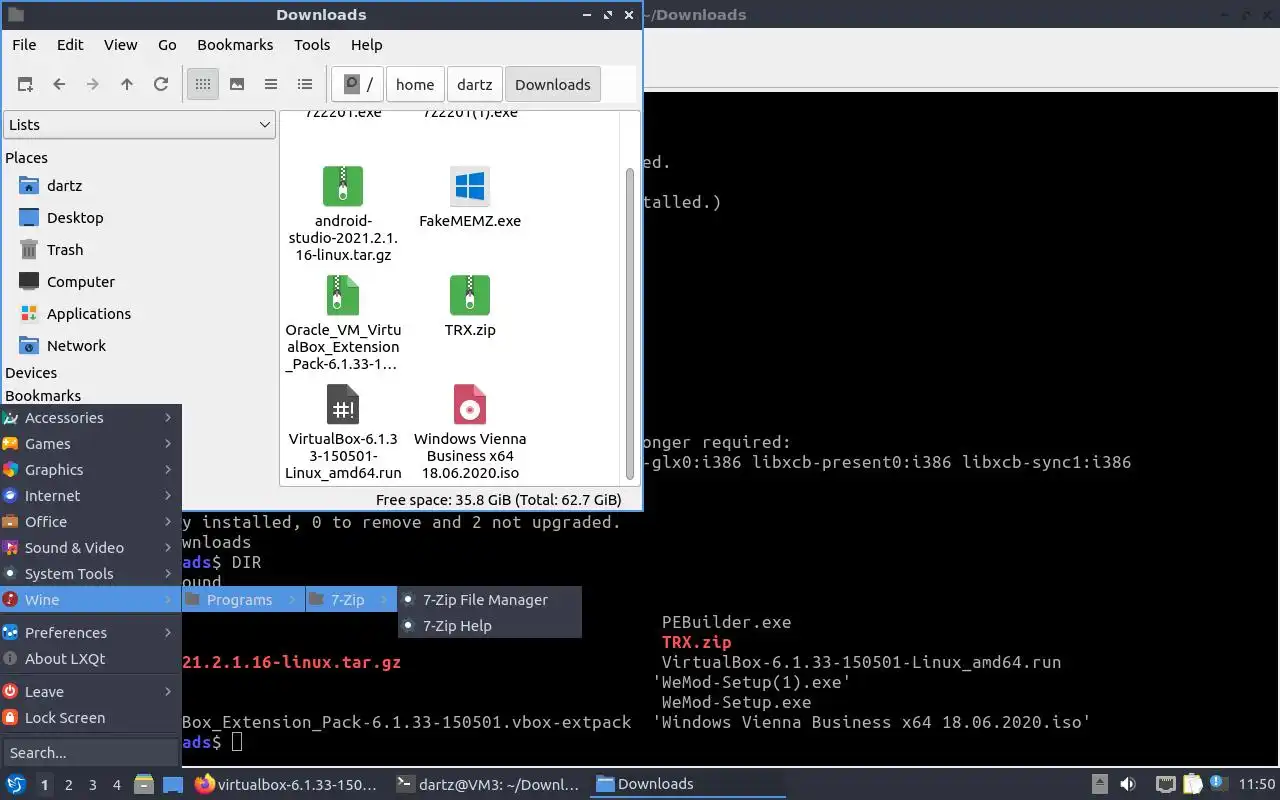Switch to compact list view
The width and height of the screenshot is (1280, 800).
tap(271, 85)
